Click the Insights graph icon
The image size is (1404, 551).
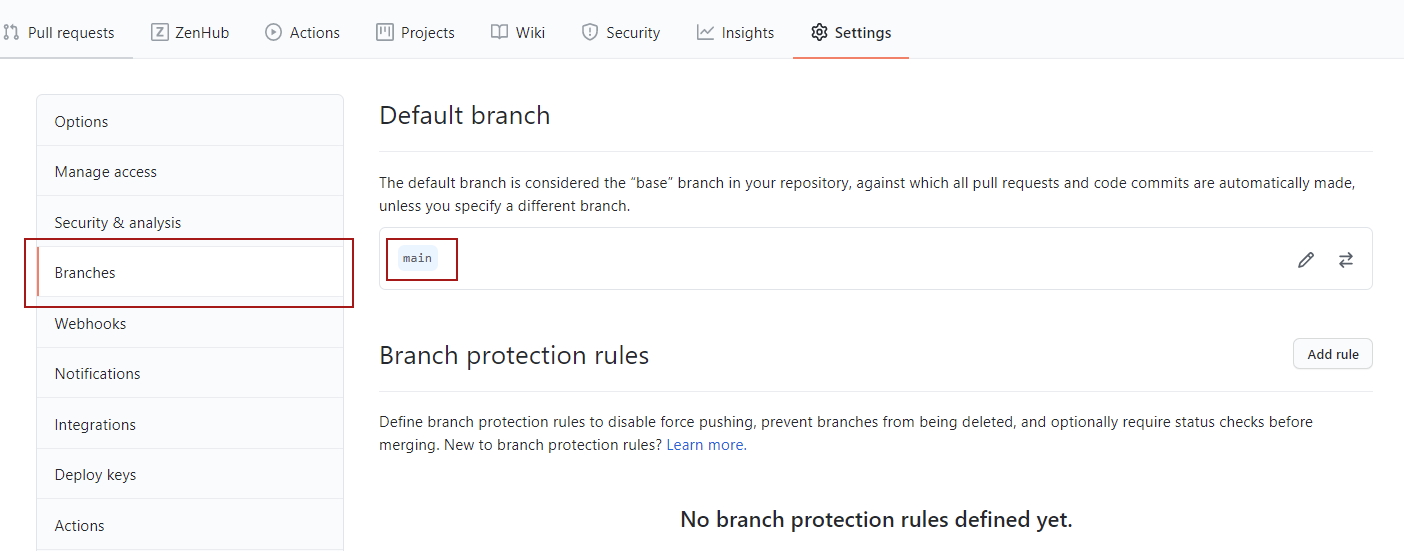[x=705, y=32]
